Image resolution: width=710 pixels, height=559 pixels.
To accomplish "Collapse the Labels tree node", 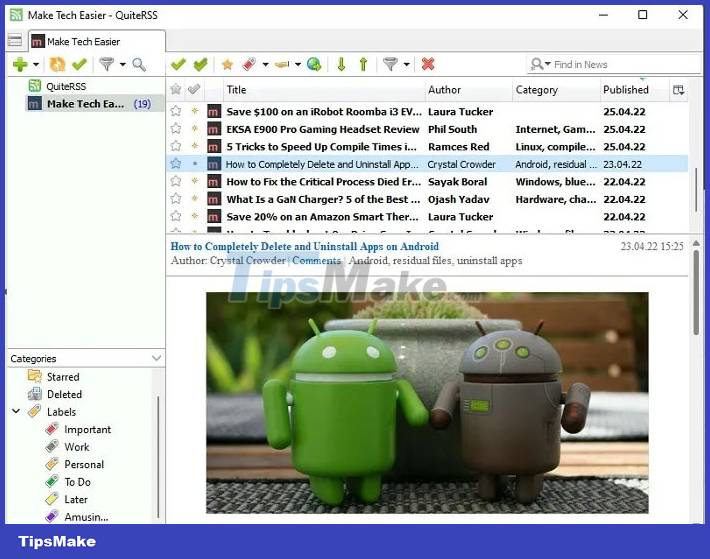I will point(16,411).
